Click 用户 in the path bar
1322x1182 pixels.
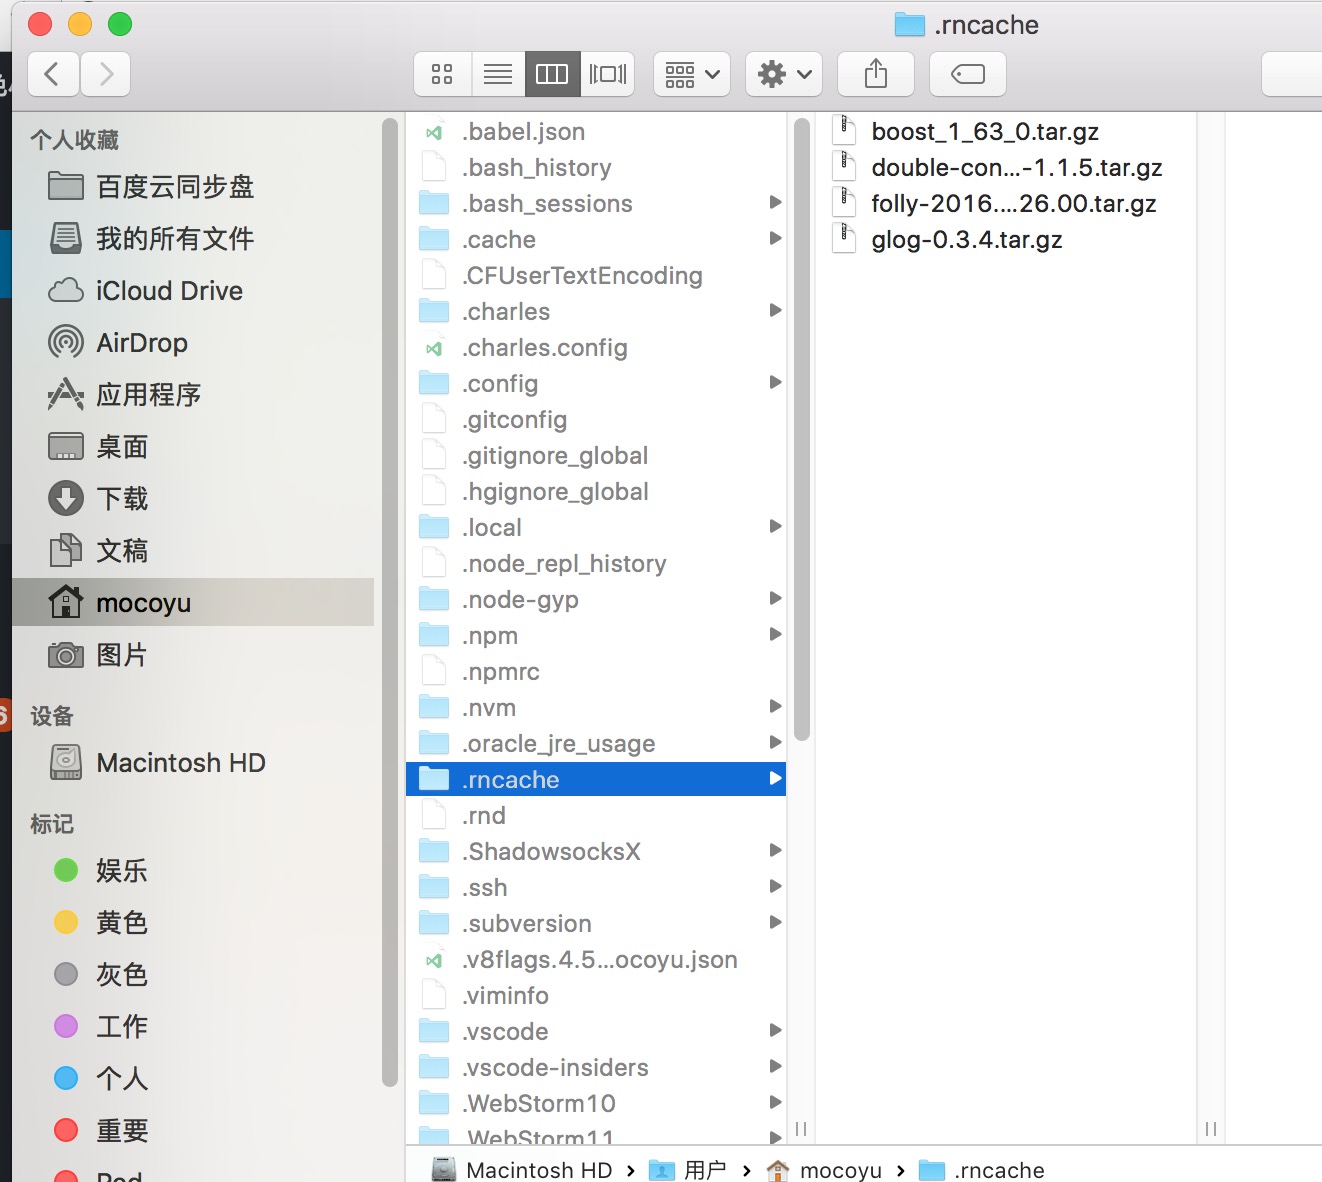point(705,1169)
